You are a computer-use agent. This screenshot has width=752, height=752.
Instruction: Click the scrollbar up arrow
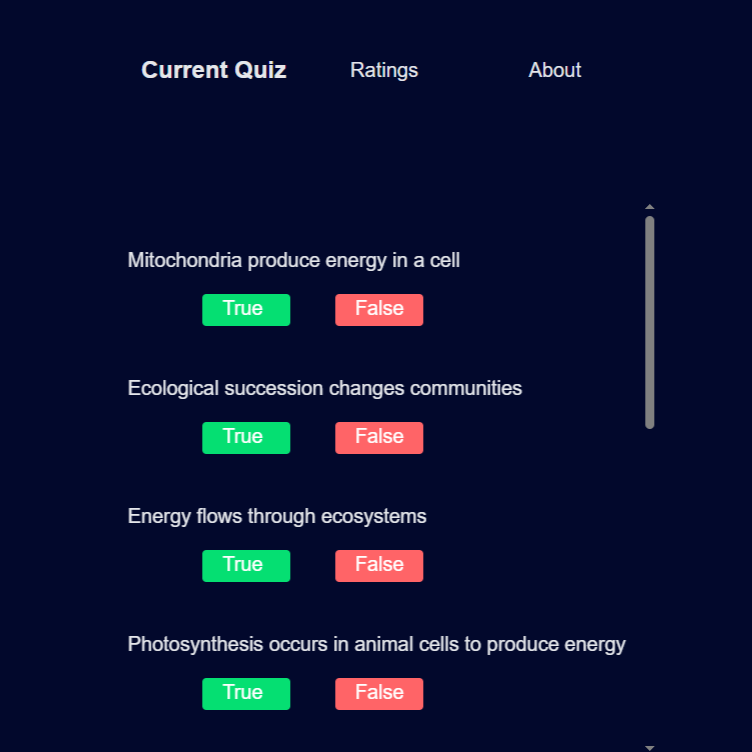click(x=650, y=207)
